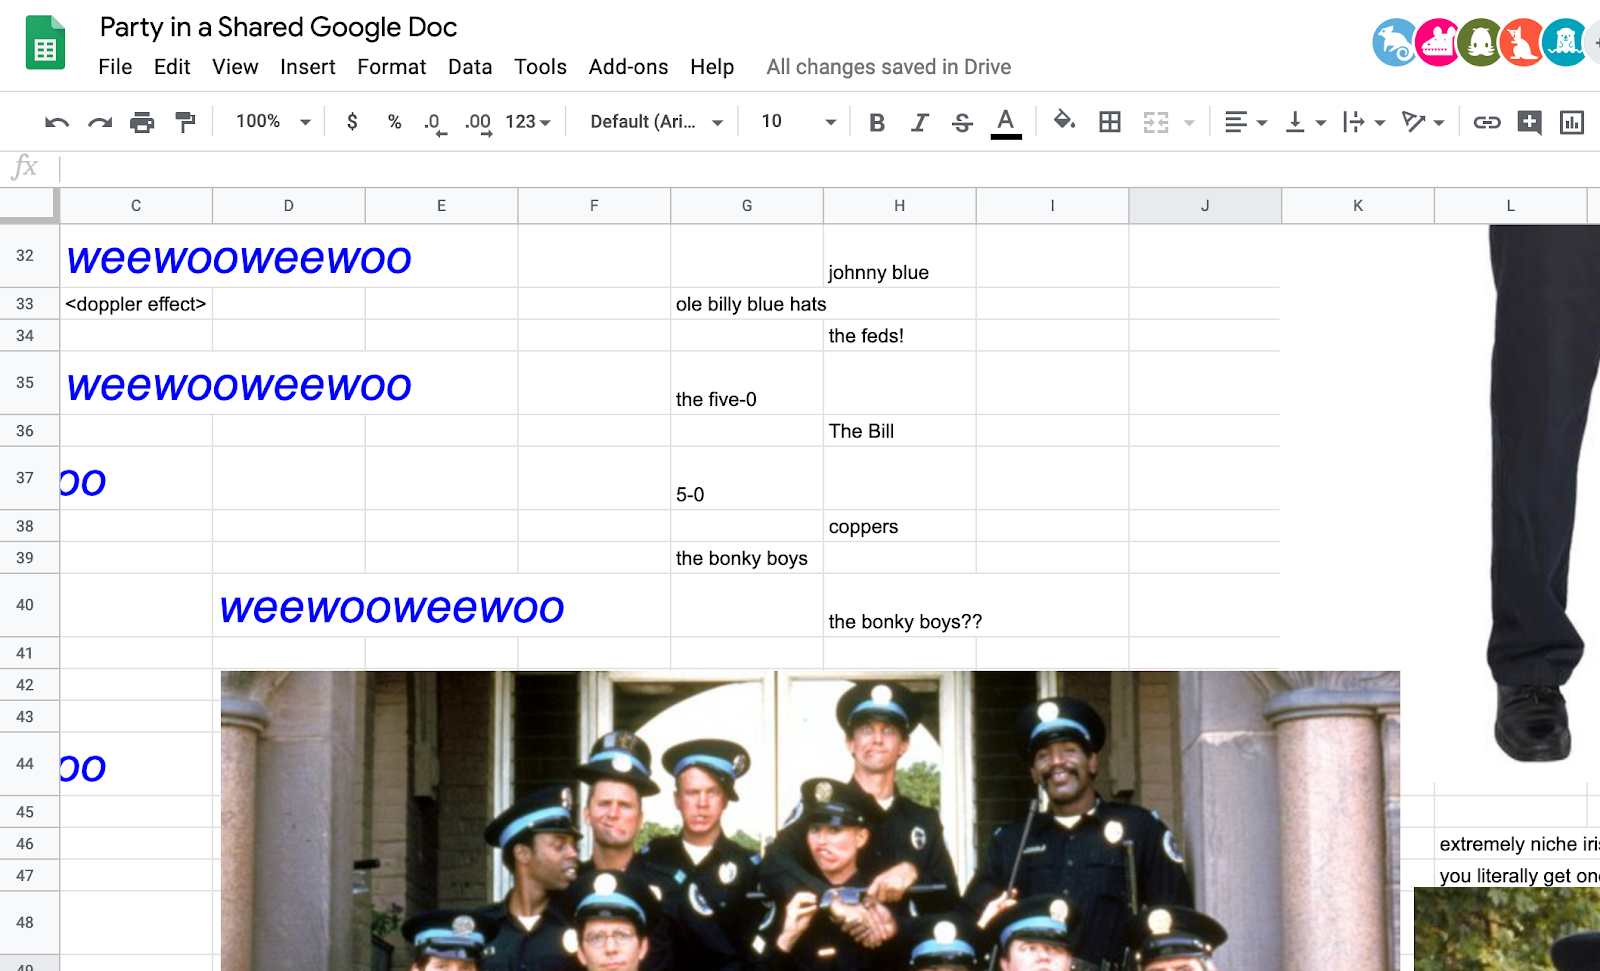Click the Google Sheets home icon
The height and width of the screenshot is (971, 1600).
click(x=45, y=44)
